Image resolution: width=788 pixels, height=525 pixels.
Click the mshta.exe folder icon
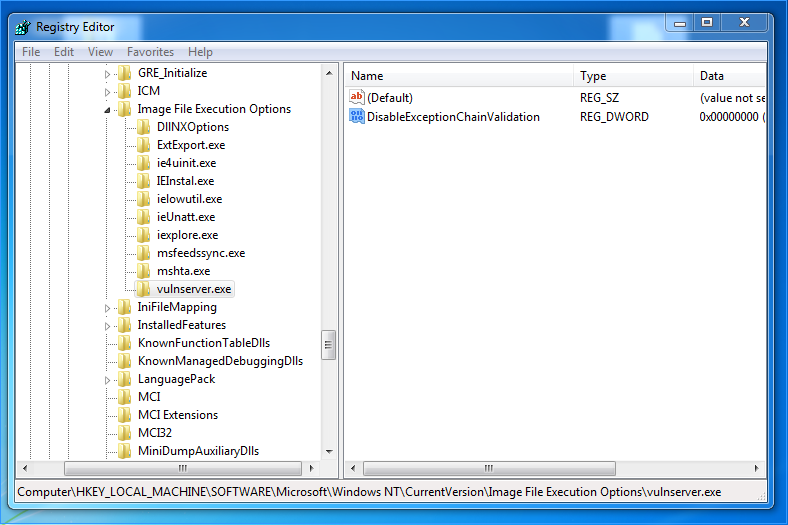click(x=144, y=271)
